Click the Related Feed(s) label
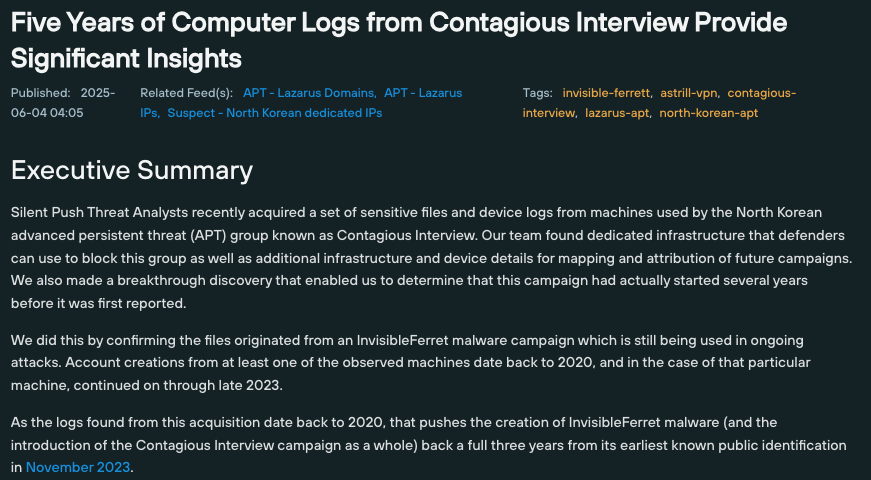 pos(186,93)
